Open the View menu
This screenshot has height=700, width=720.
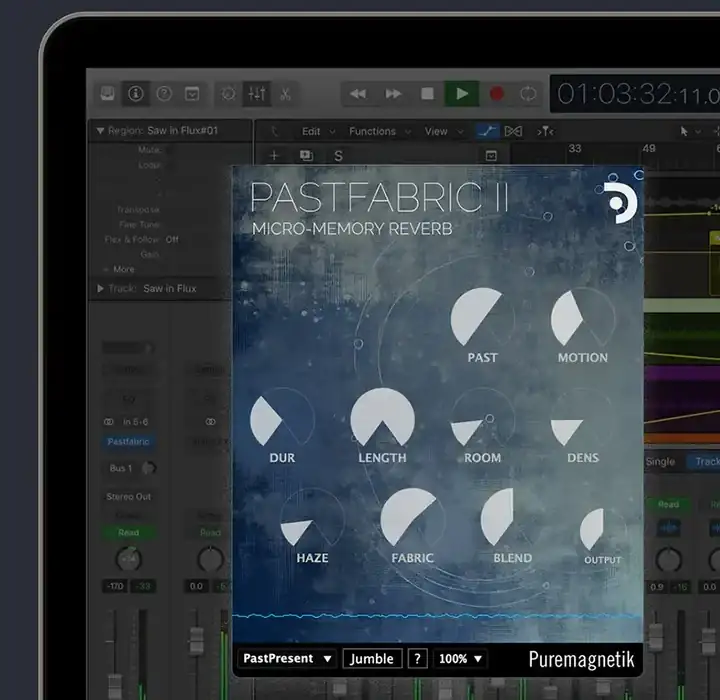(x=443, y=132)
